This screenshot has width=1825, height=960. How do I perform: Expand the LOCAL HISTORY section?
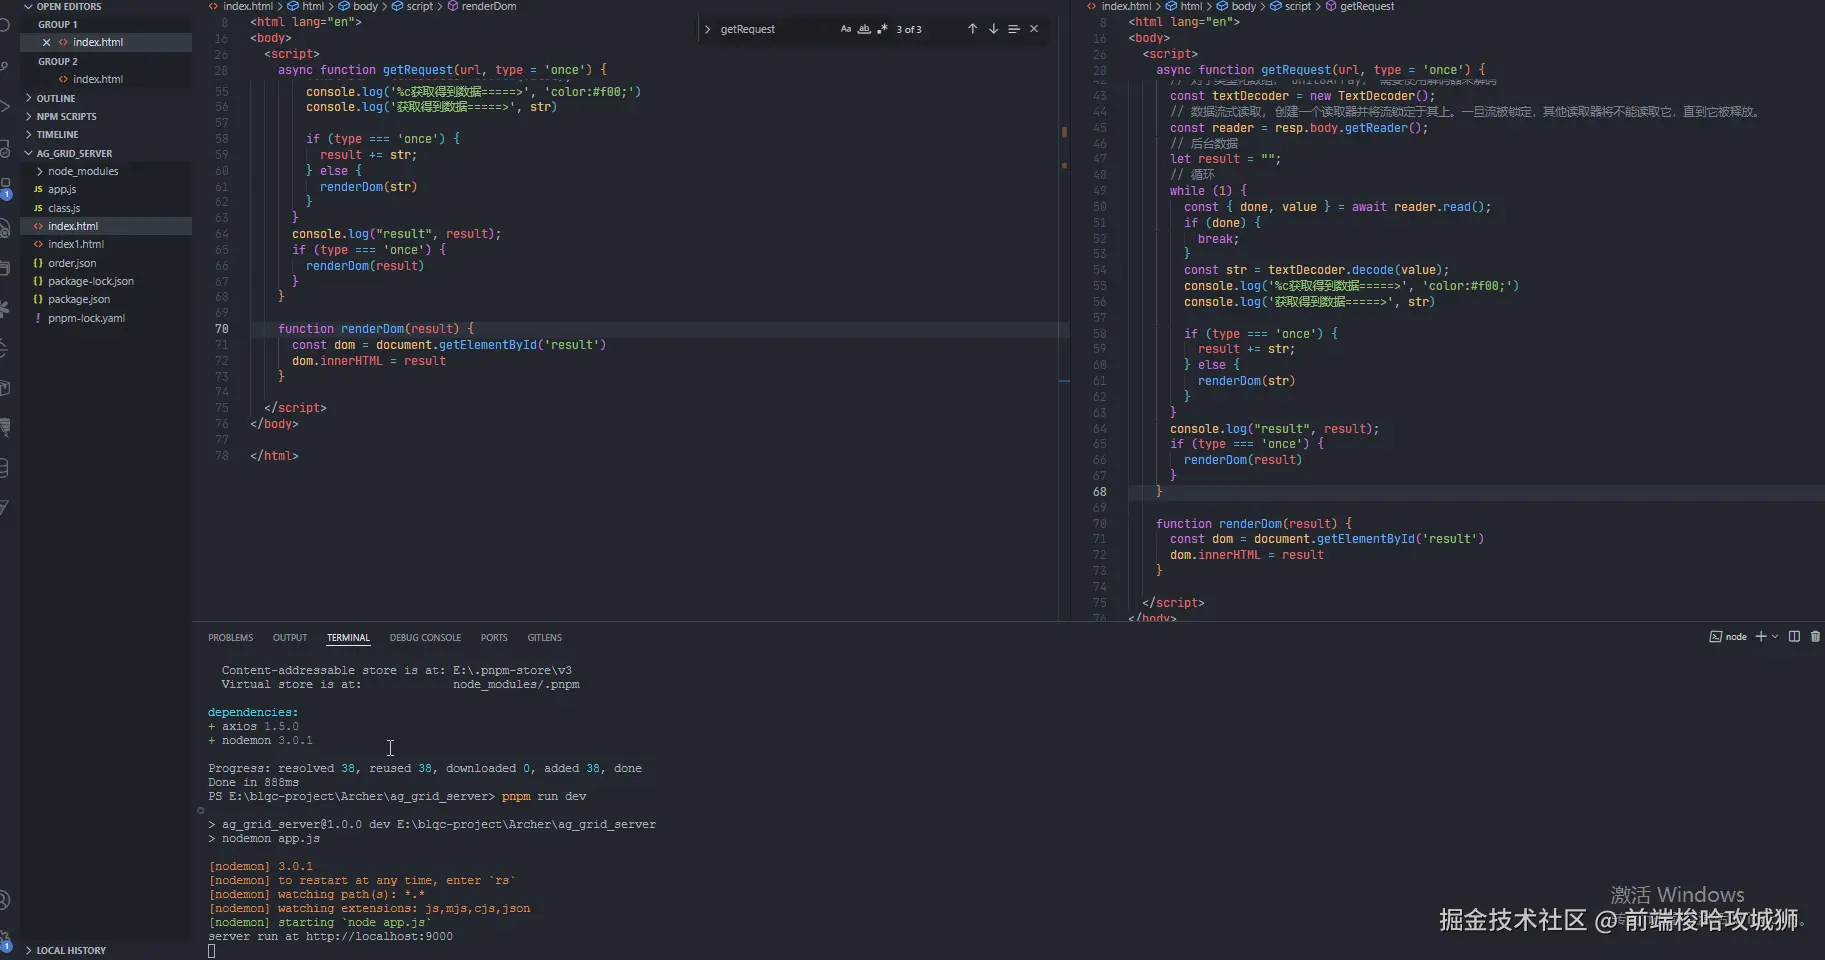point(71,950)
